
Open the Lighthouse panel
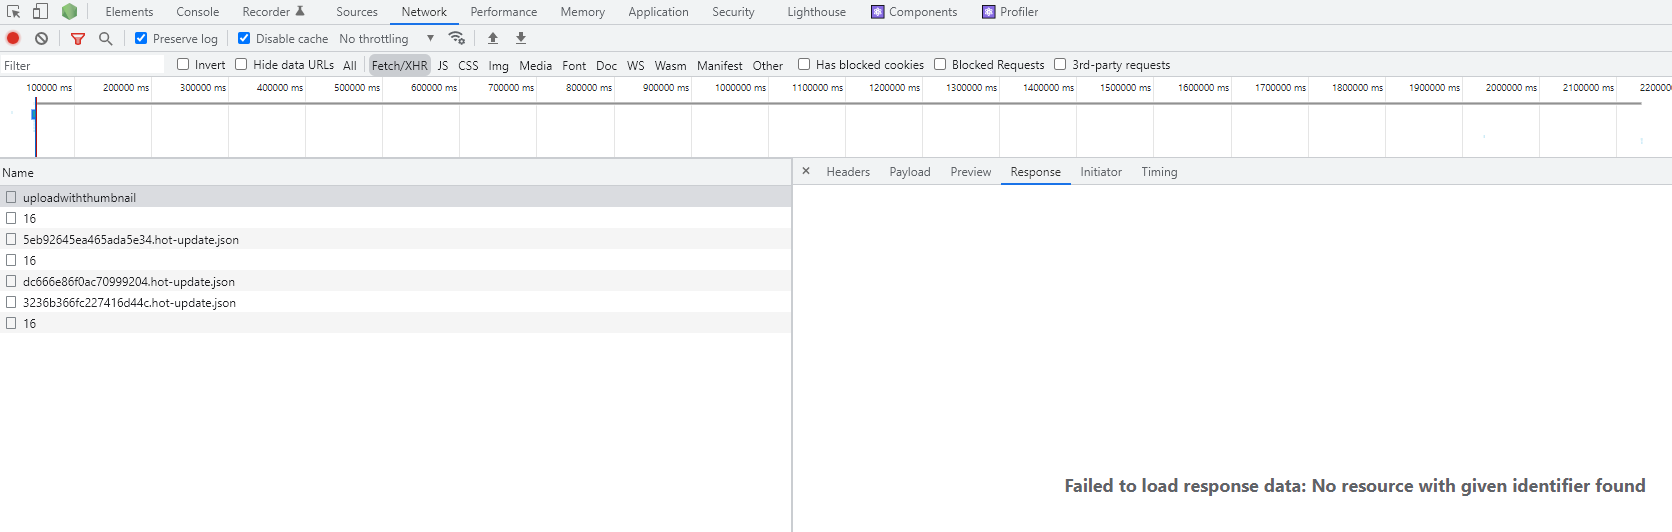coord(816,12)
